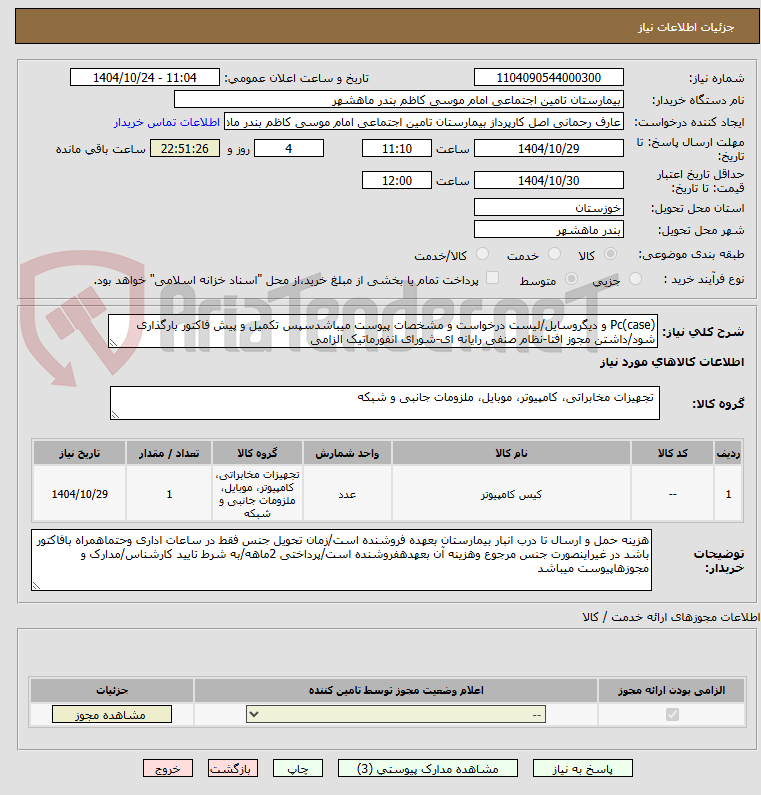The image size is (761, 795).
Task: Click the شماره نیاز field 1104090544000300
Action: pos(549,78)
